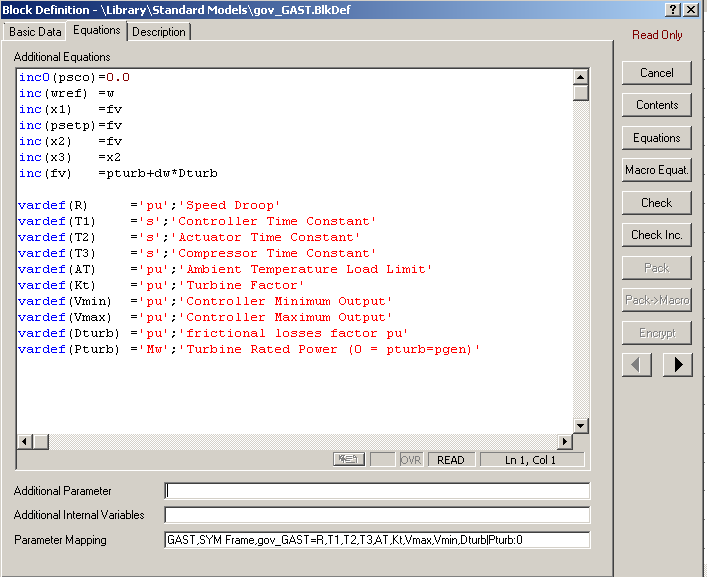Viewport: 707px width, 577px height.
Task: Click the vardef(T3) Compressor Time Constant line
Action: pyautogui.click(x=197, y=253)
